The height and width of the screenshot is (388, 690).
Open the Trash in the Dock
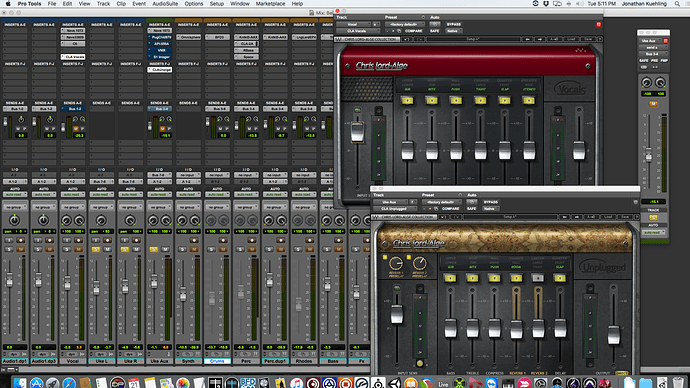[679, 383]
